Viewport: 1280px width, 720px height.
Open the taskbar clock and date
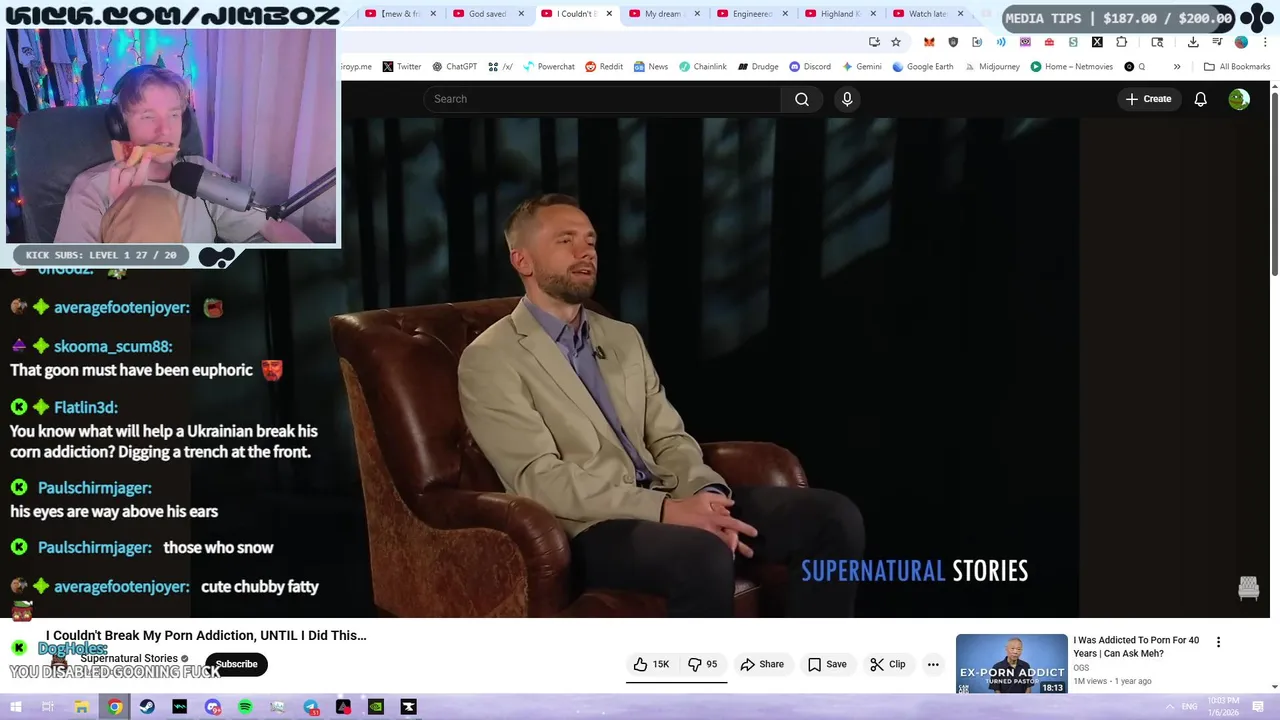pos(1223,707)
